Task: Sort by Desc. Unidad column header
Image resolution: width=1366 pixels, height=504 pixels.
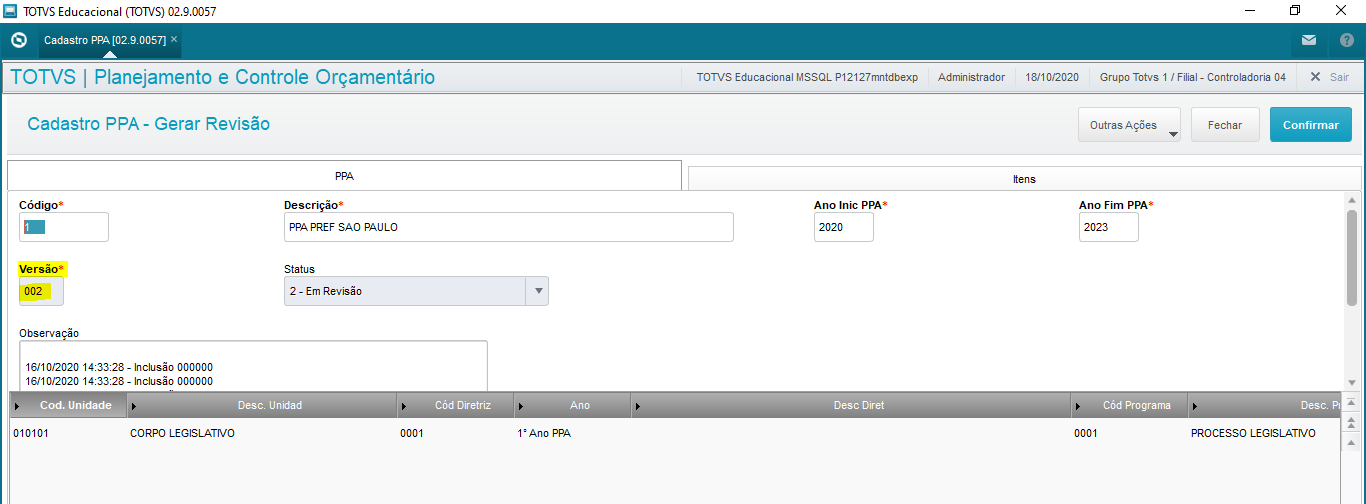Action: pos(262,405)
